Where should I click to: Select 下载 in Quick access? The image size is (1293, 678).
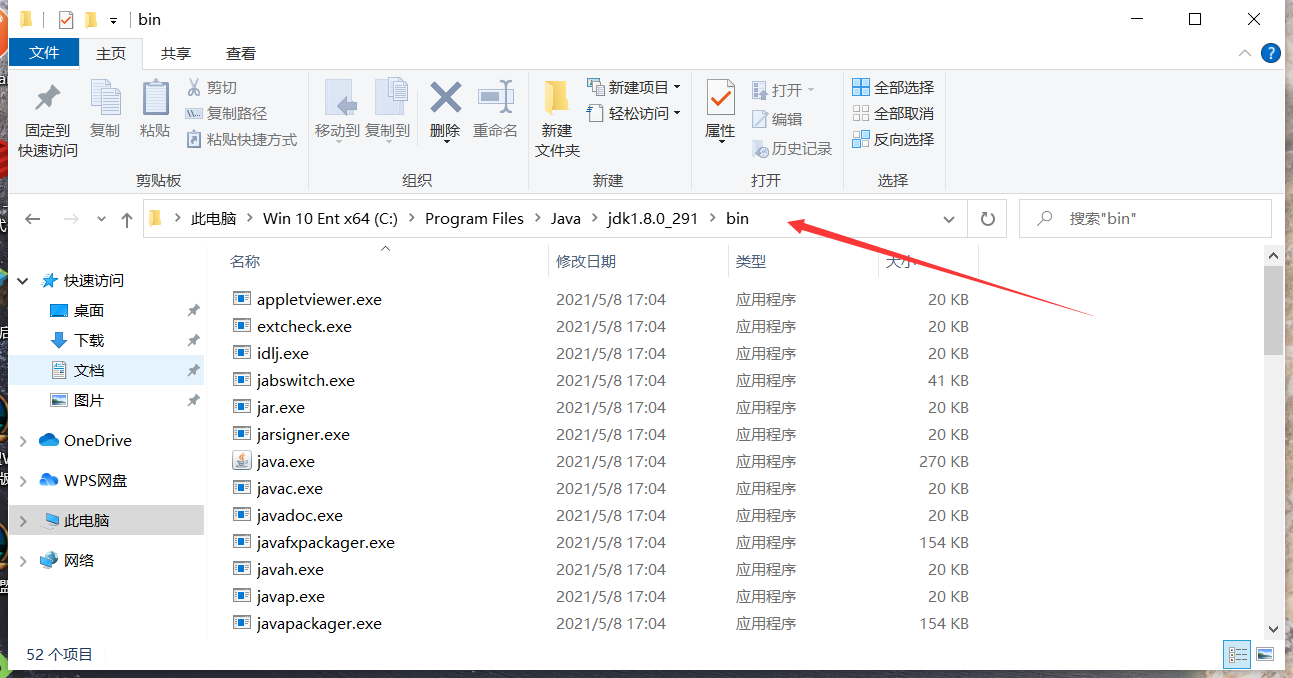[88, 340]
